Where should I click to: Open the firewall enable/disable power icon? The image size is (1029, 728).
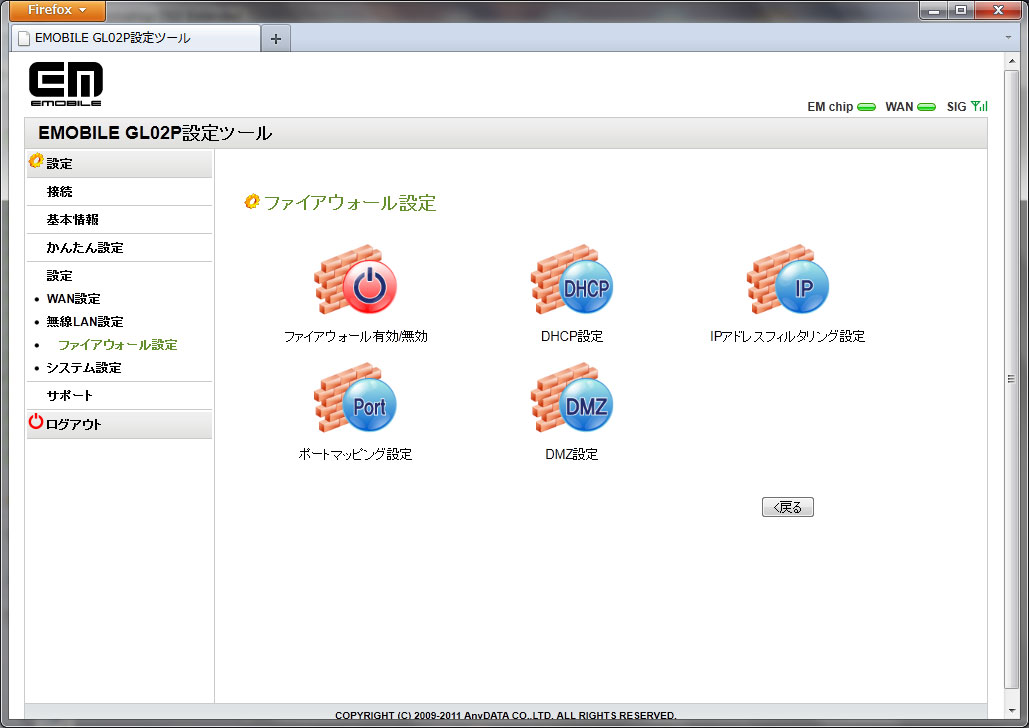tap(355, 280)
